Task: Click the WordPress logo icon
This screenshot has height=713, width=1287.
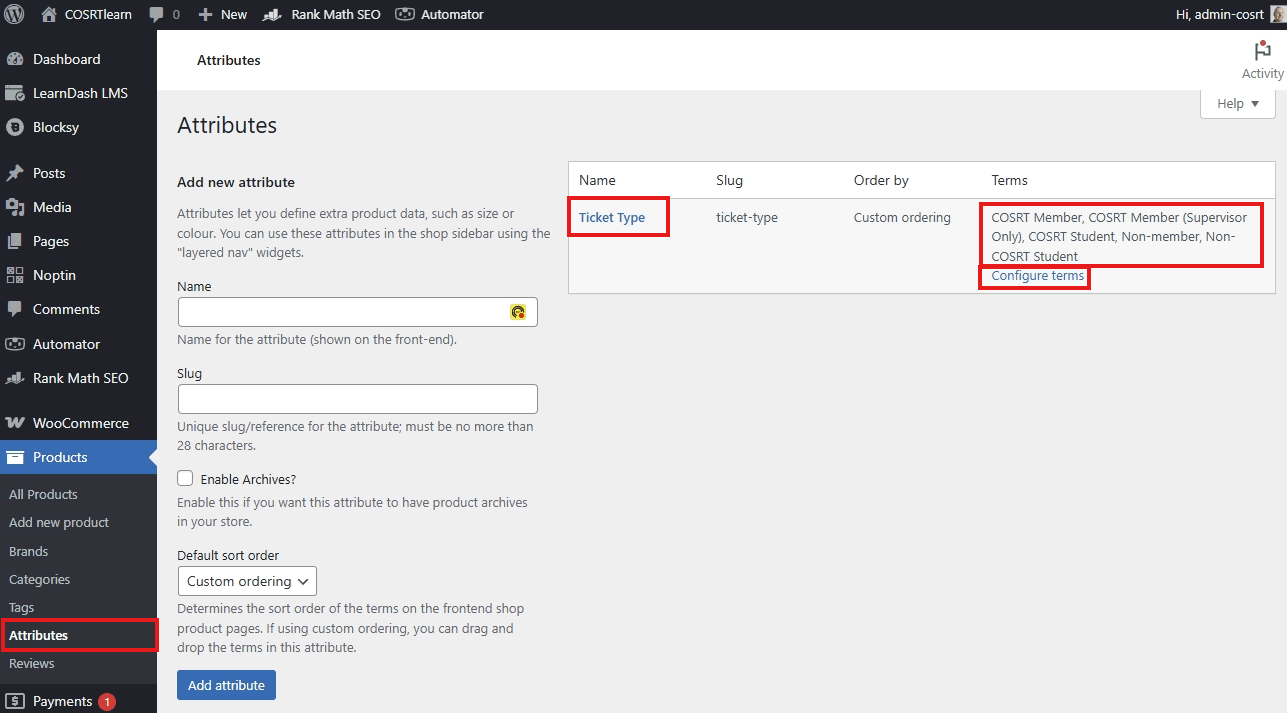Action: (14, 14)
